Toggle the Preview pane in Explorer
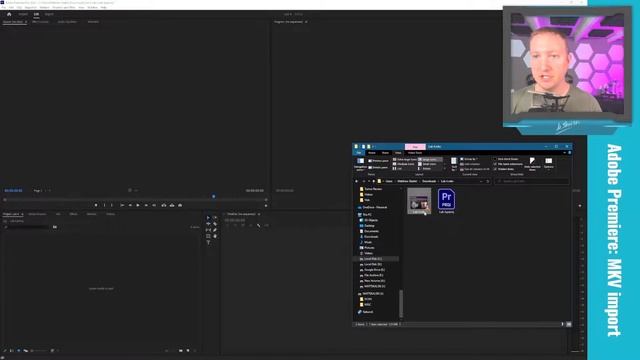Viewport: 640px width, 360px height. [x=378, y=161]
